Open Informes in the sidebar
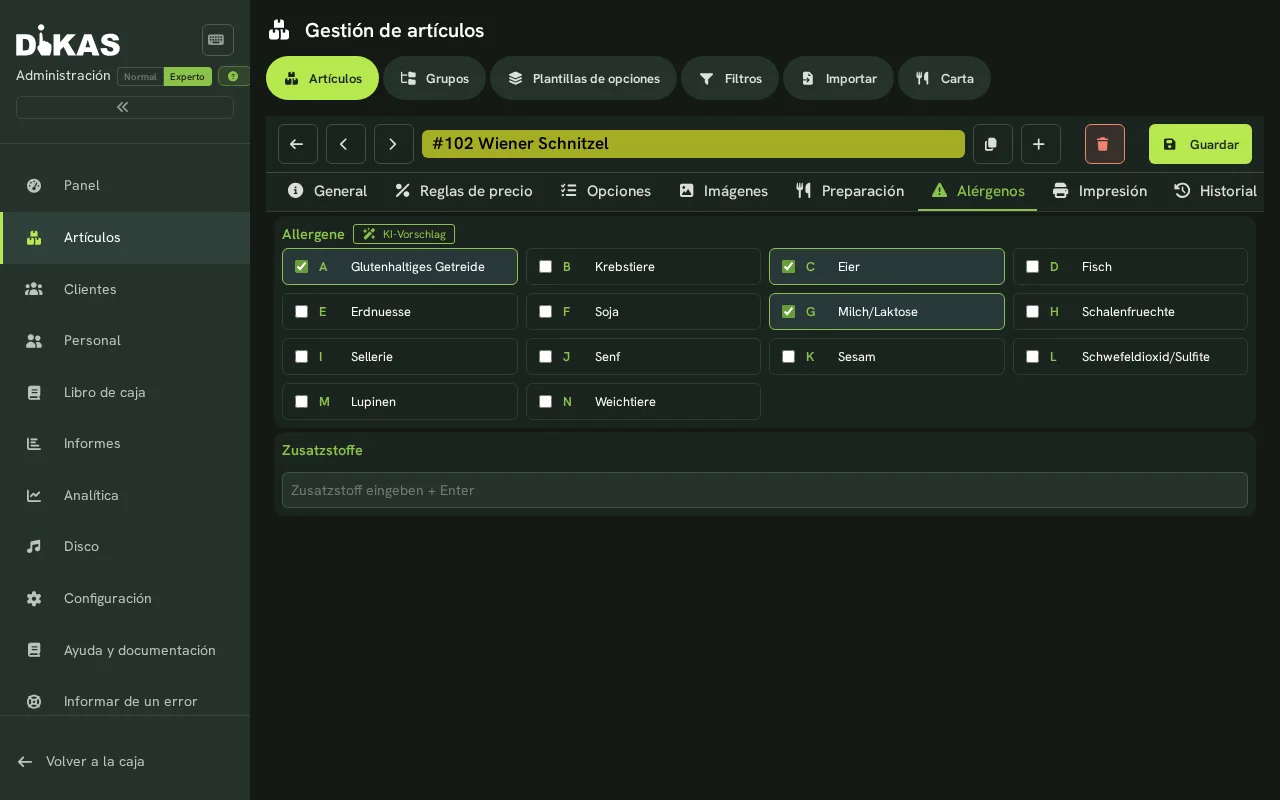Screen dimensions: 1280x800 [125, 443]
